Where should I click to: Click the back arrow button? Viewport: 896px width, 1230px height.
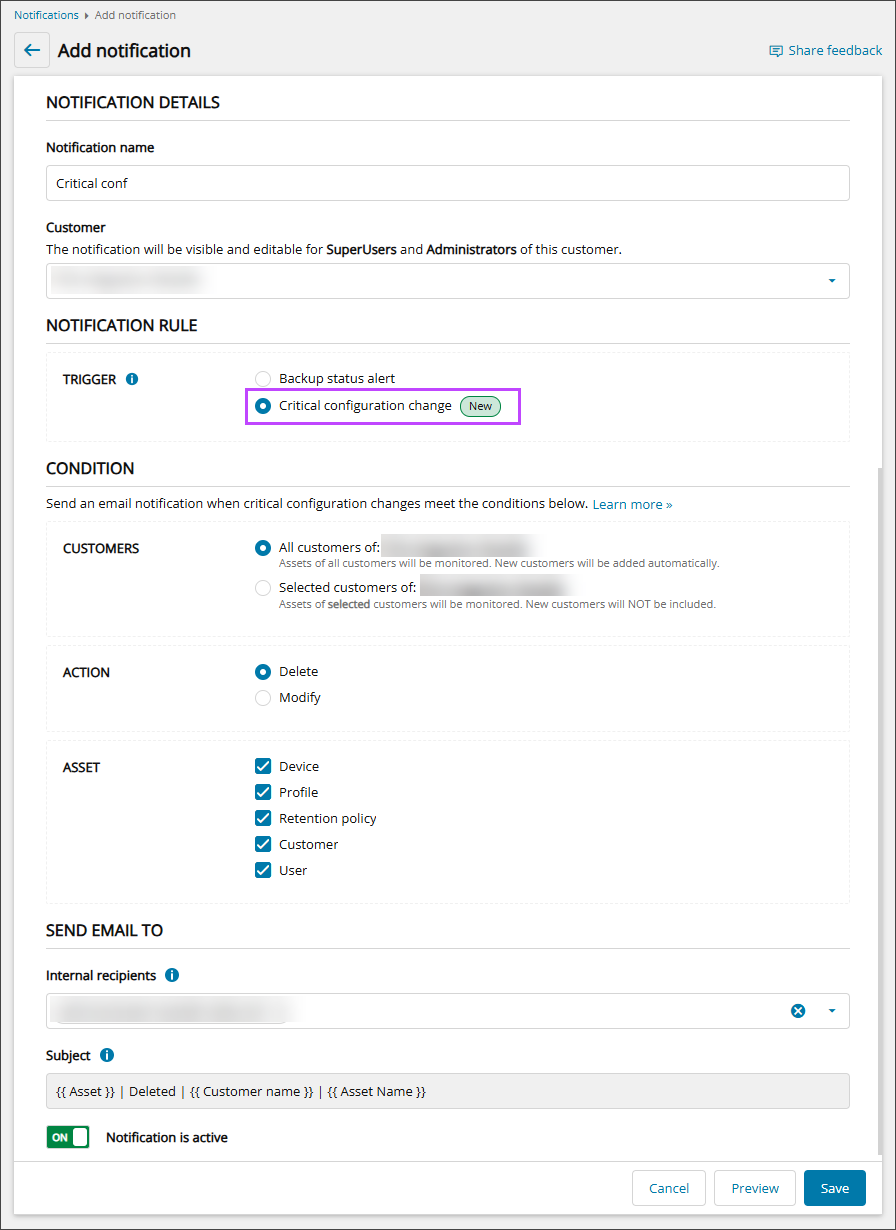(32, 50)
